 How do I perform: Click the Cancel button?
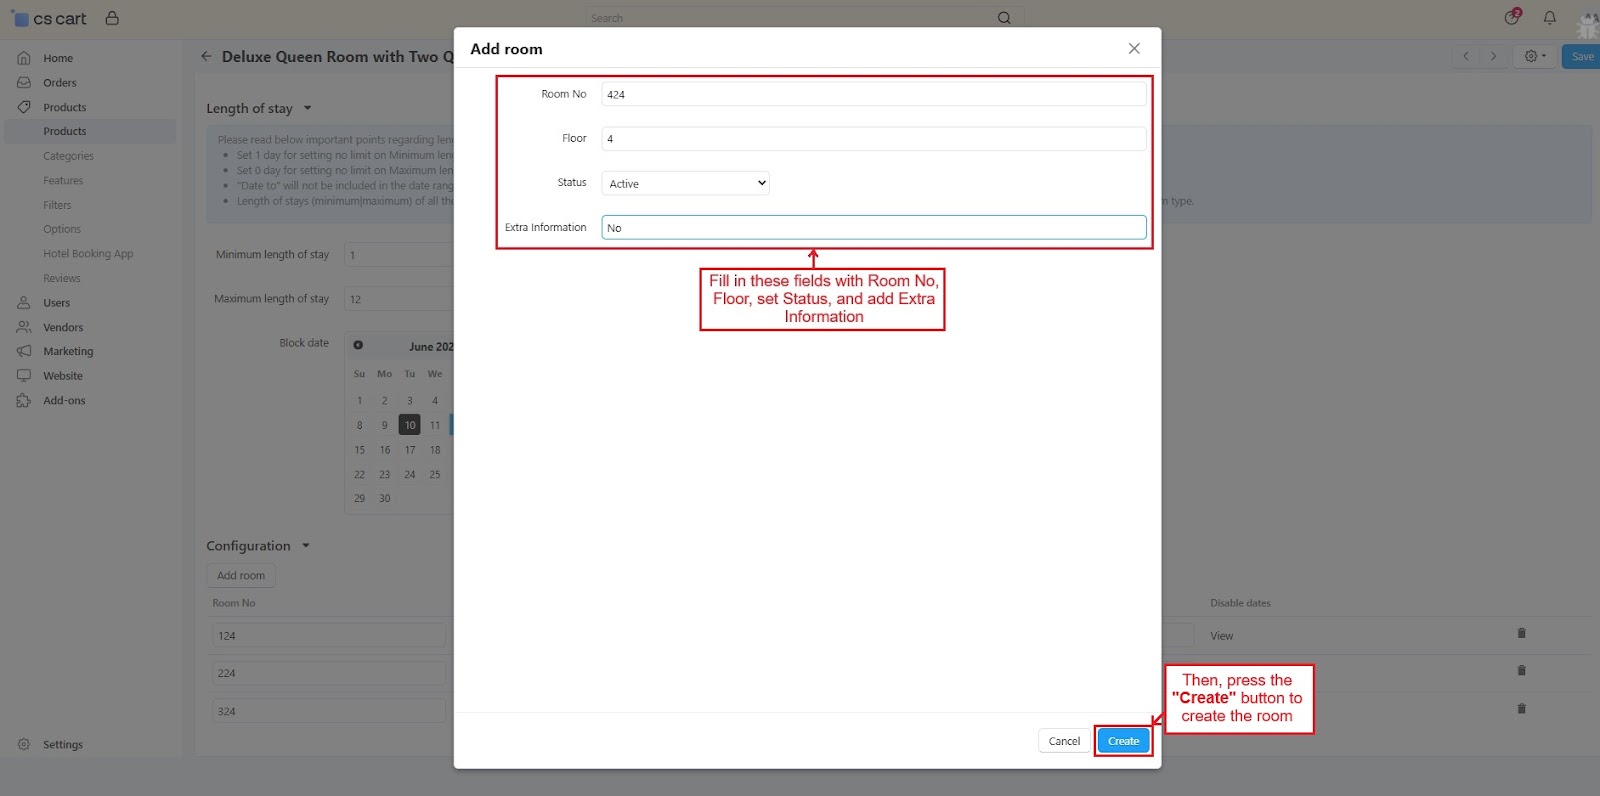coord(1063,741)
